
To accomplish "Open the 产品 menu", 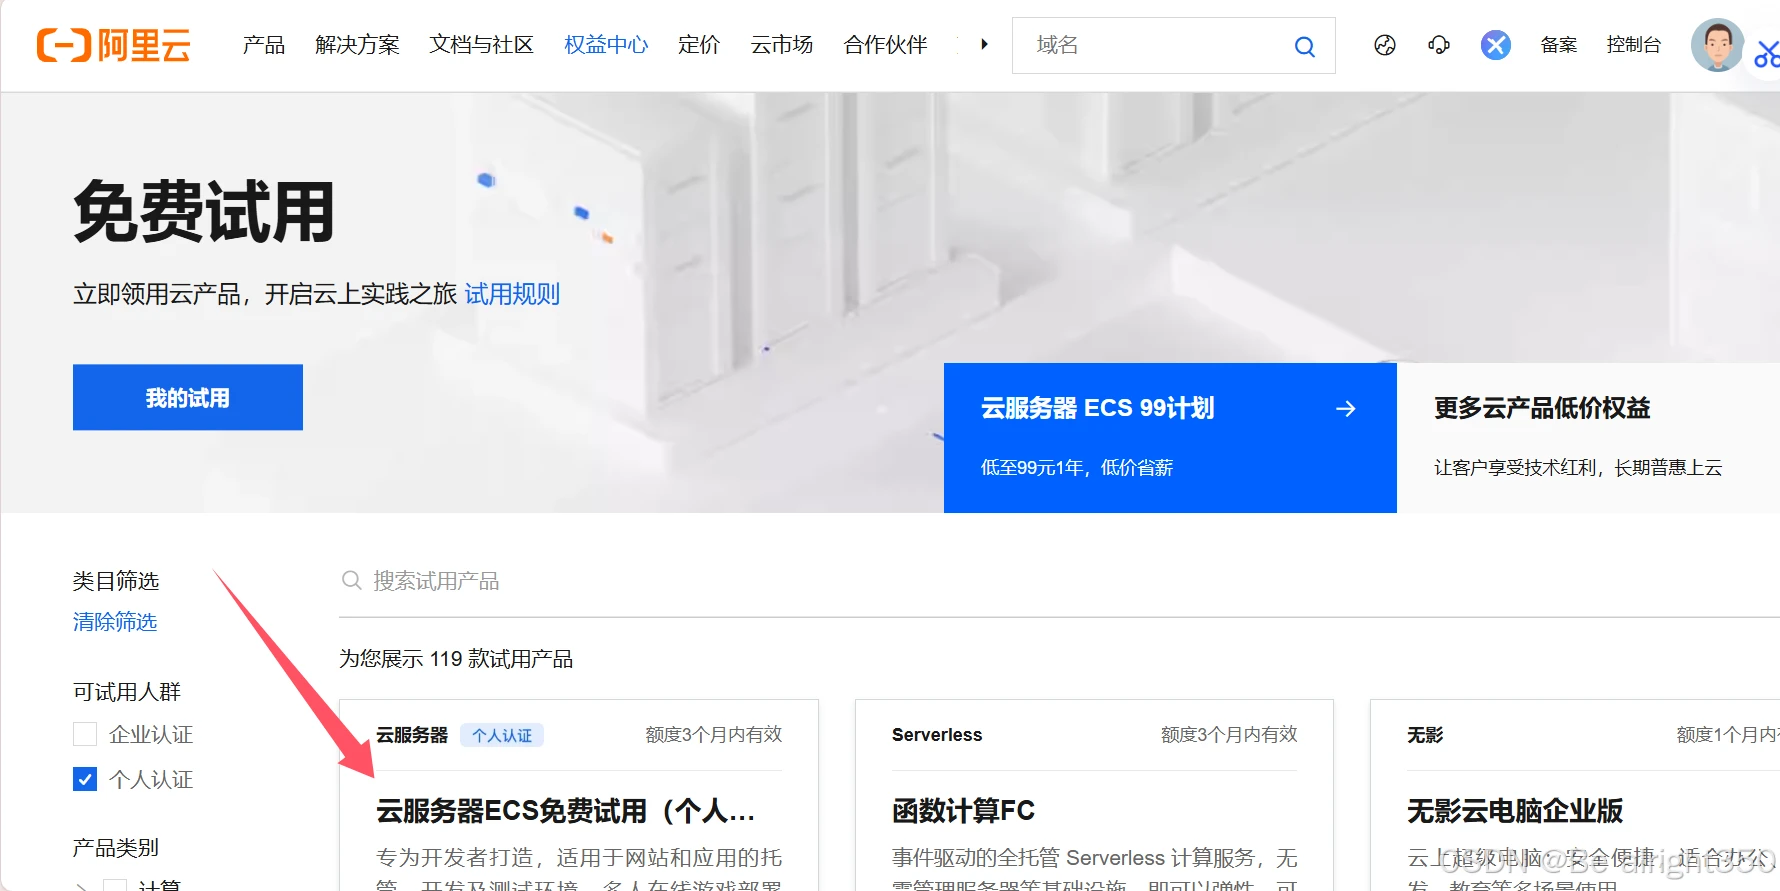I will point(264,45).
